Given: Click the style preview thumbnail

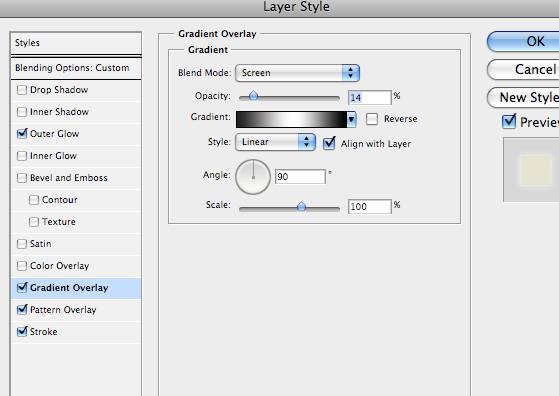Looking at the screenshot, I should (x=531, y=170).
